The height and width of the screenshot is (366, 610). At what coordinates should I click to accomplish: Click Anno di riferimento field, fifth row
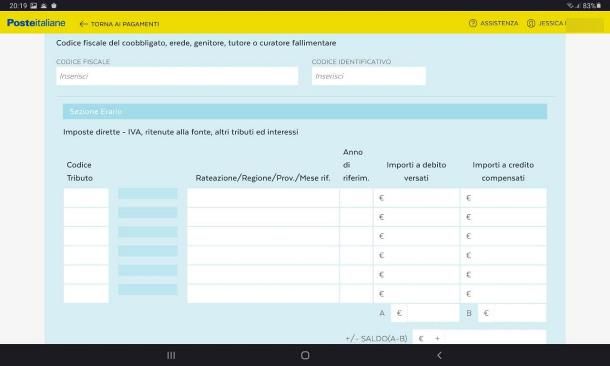[356, 275]
